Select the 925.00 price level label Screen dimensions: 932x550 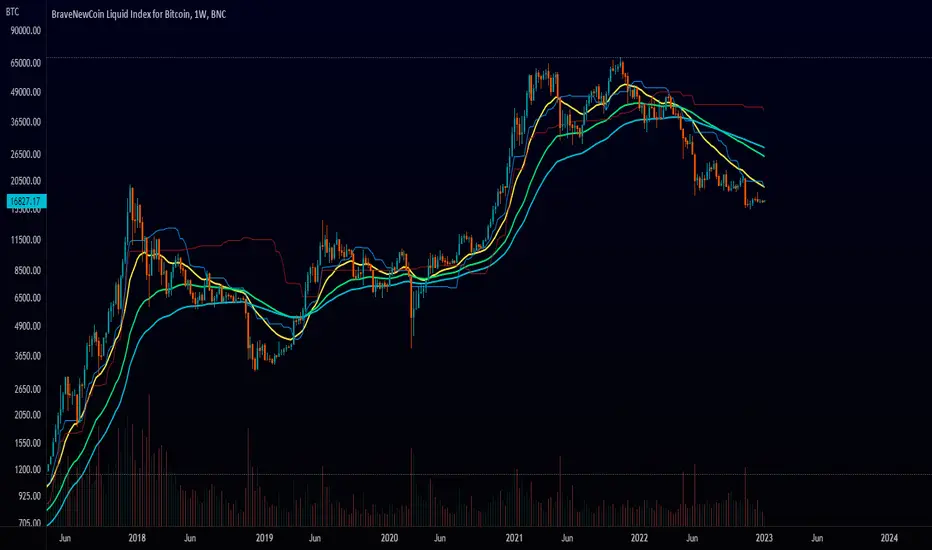tap(29, 496)
